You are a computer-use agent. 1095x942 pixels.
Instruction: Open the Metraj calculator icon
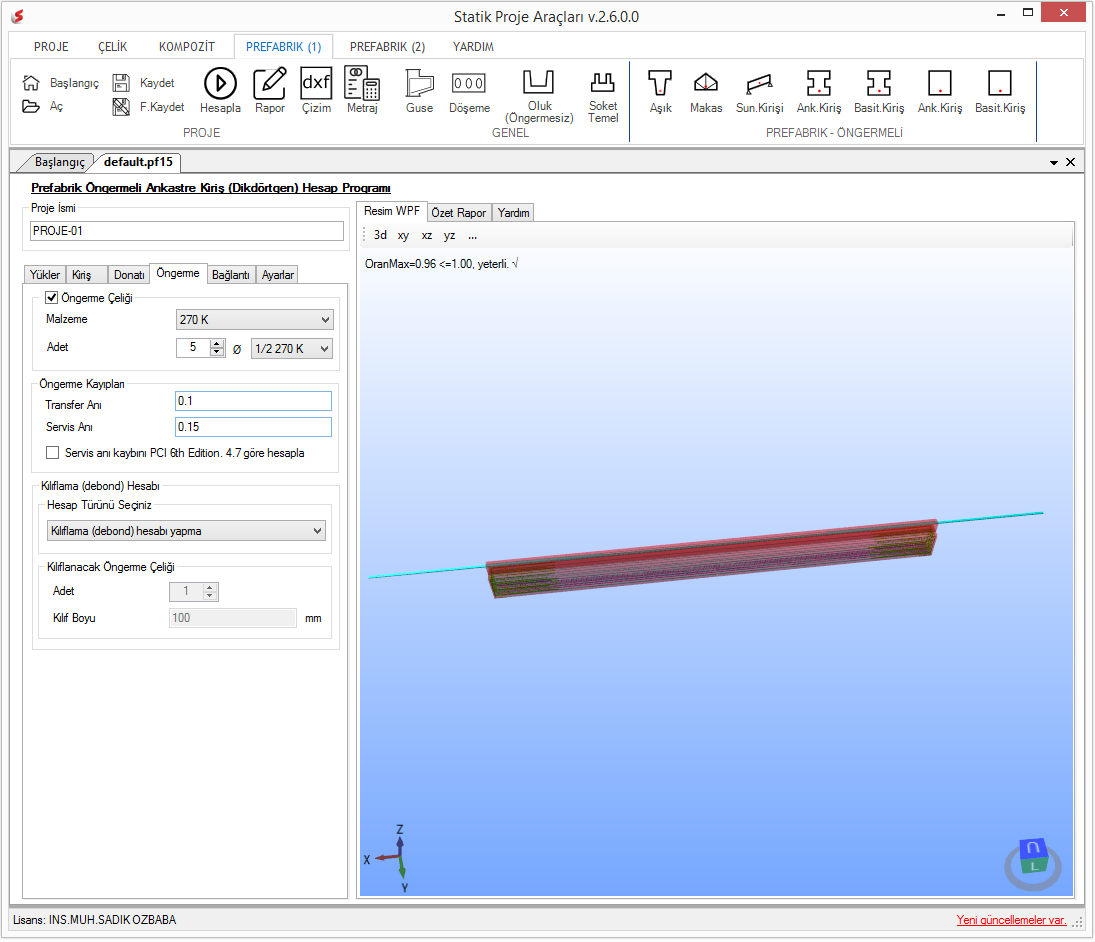point(362,83)
